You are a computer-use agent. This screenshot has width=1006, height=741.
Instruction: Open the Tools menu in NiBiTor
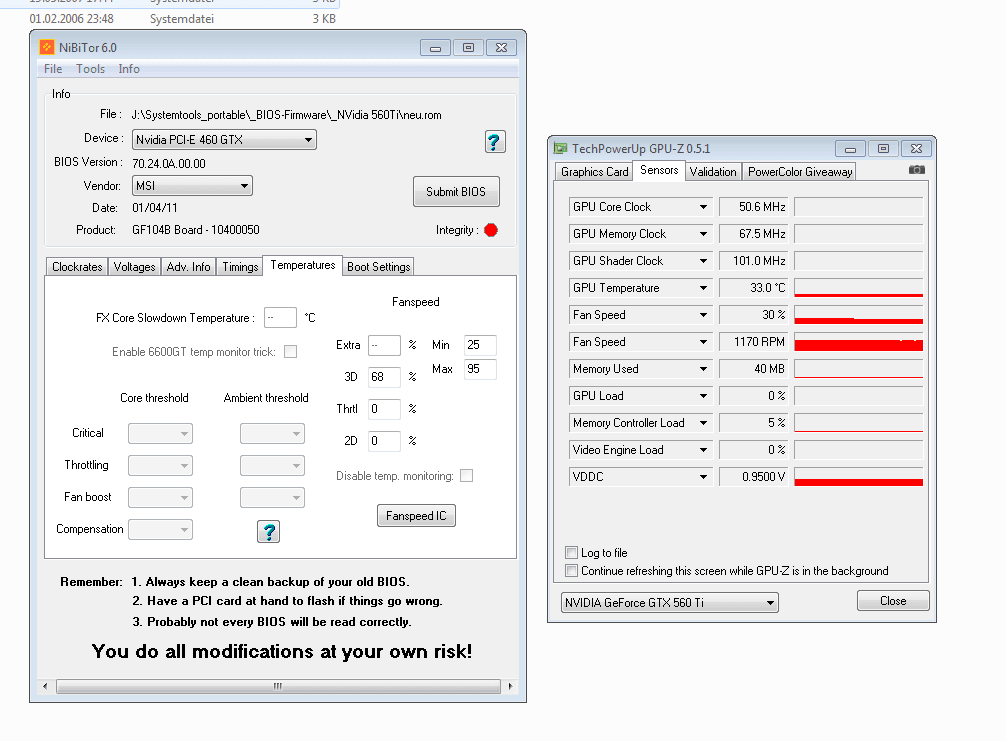[x=90, y=69]
